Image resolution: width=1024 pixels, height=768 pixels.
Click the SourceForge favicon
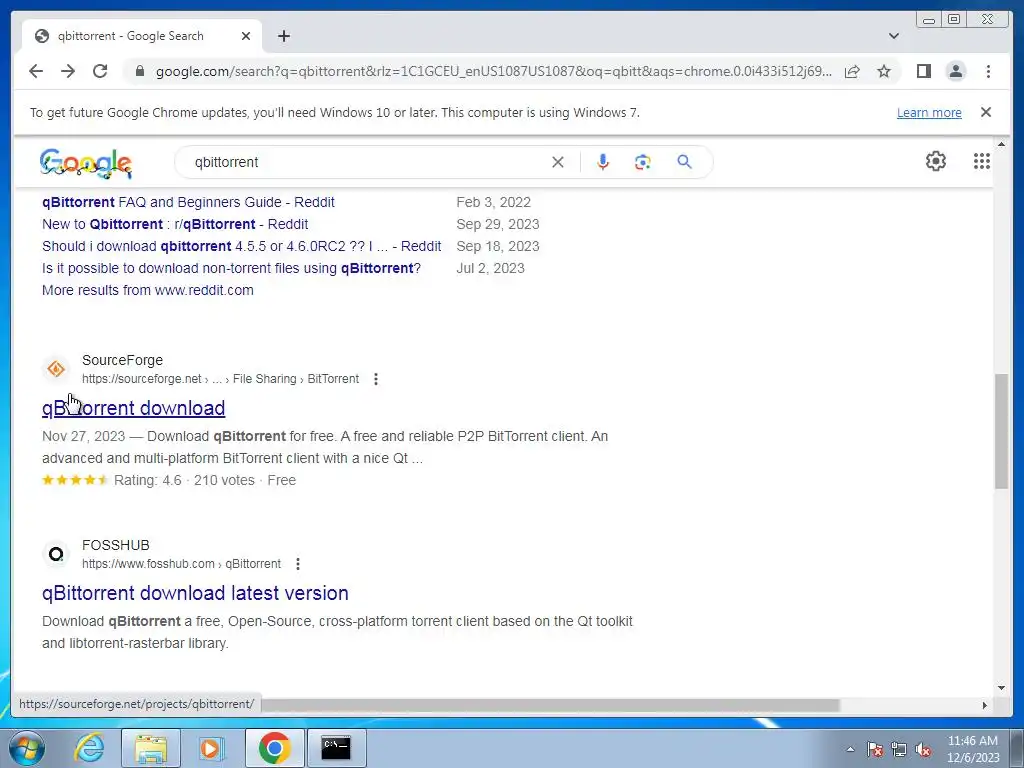pos(56,369)
